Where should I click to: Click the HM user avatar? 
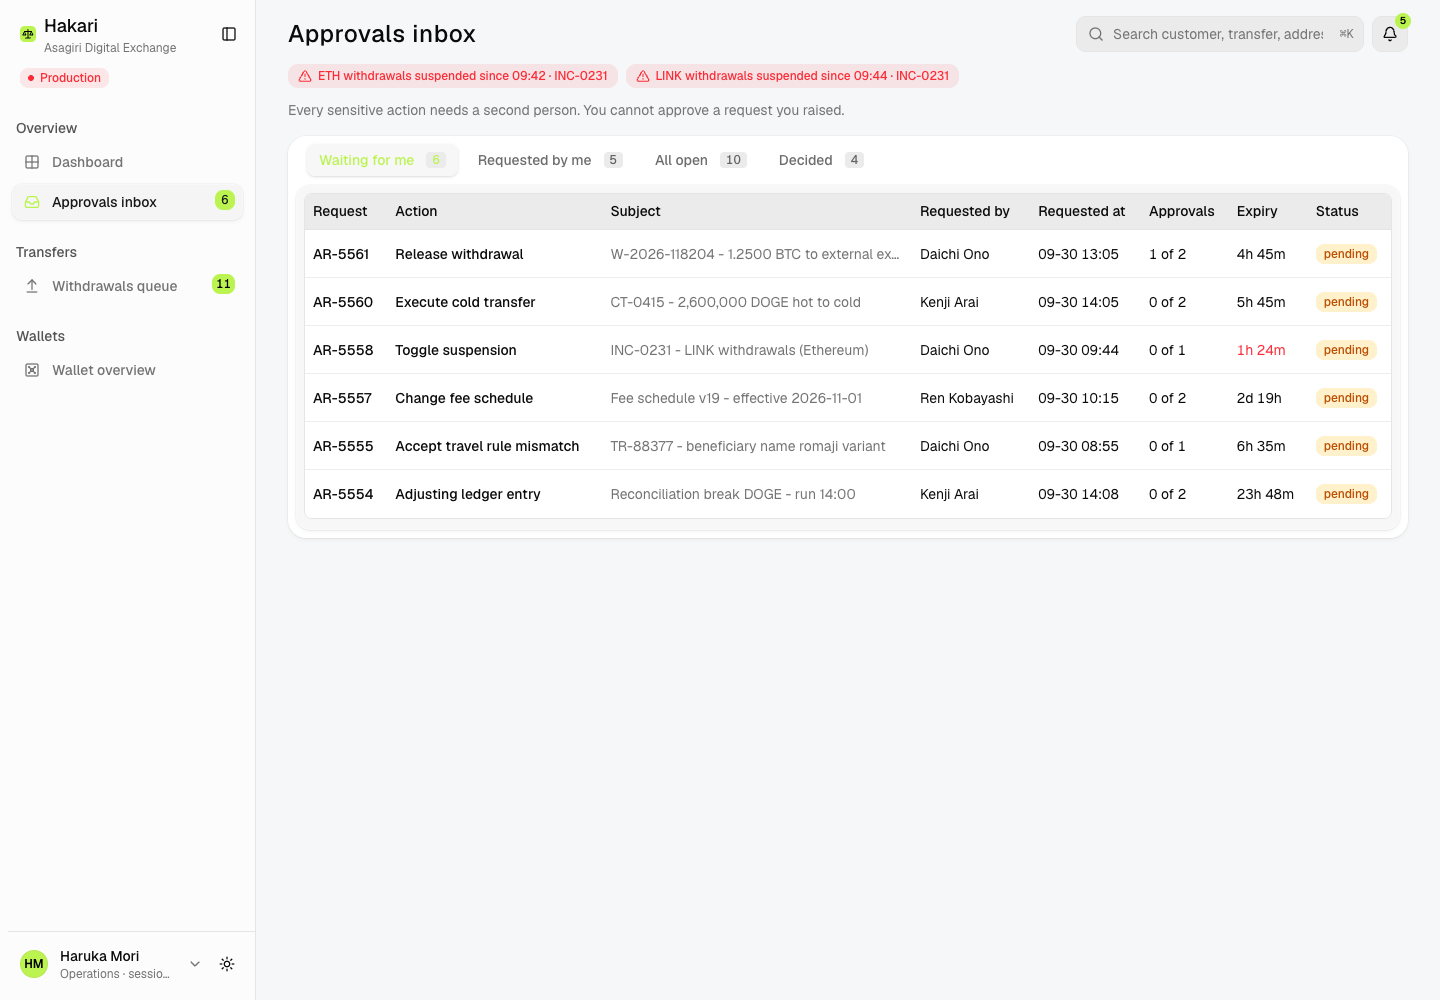tap(34, 964)
